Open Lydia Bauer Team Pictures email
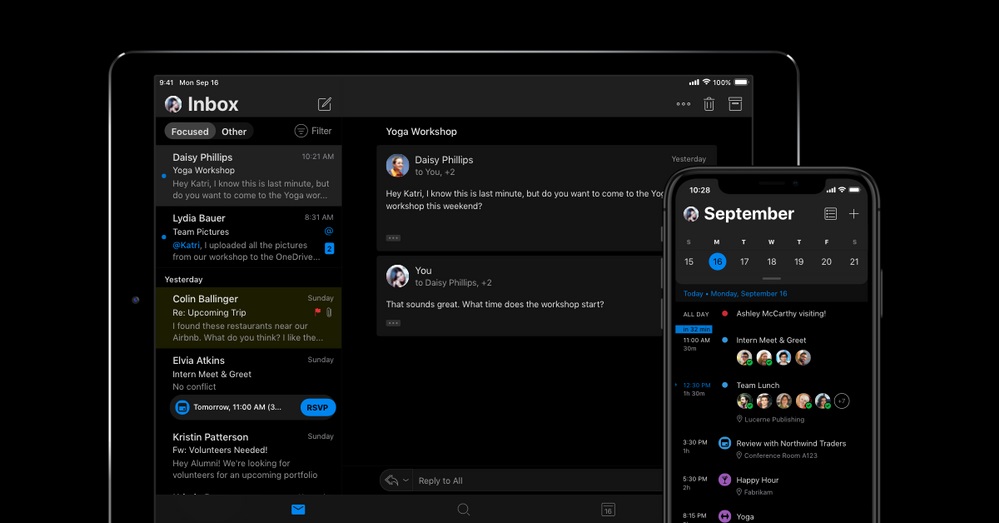 tap(248, 237)
